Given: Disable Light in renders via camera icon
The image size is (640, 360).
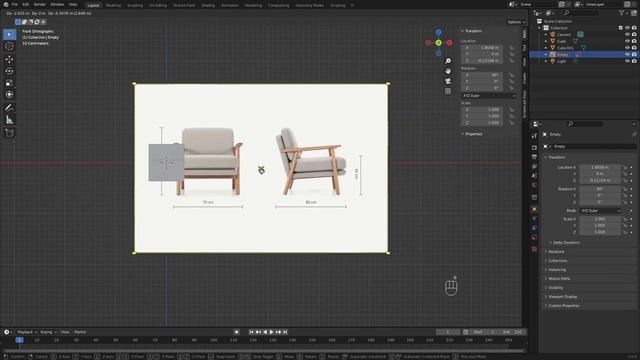Looking at the screenshot, I should click(x=634, y=61).
